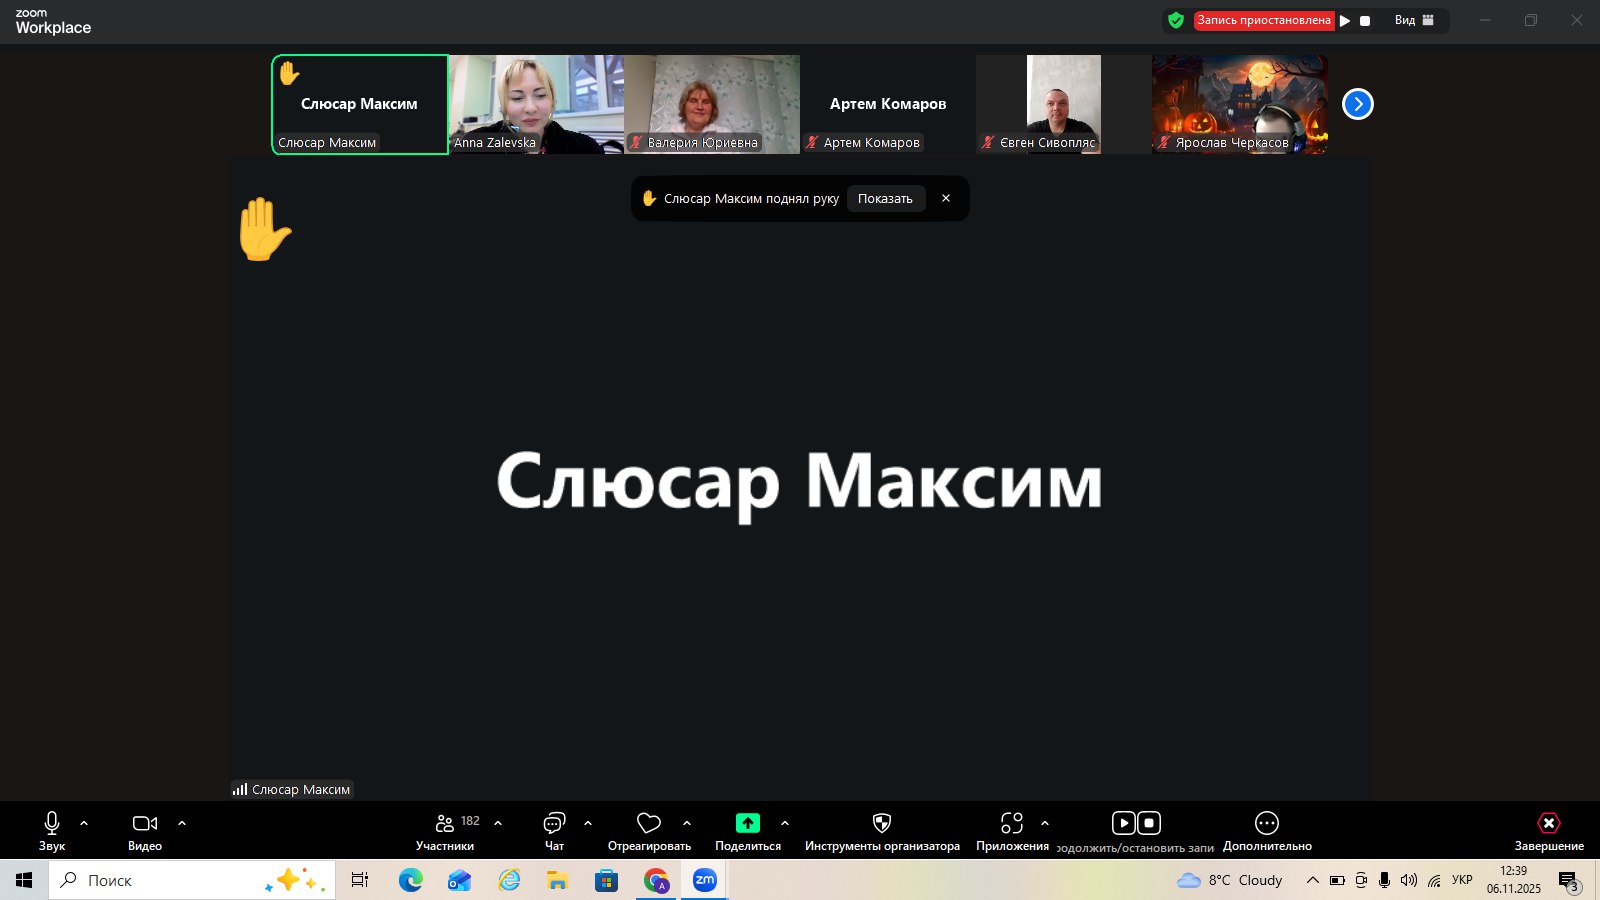Viewport: 1600px width, 900px height.
Task: Resume recording with top play button
Action: coord(1345,20)
